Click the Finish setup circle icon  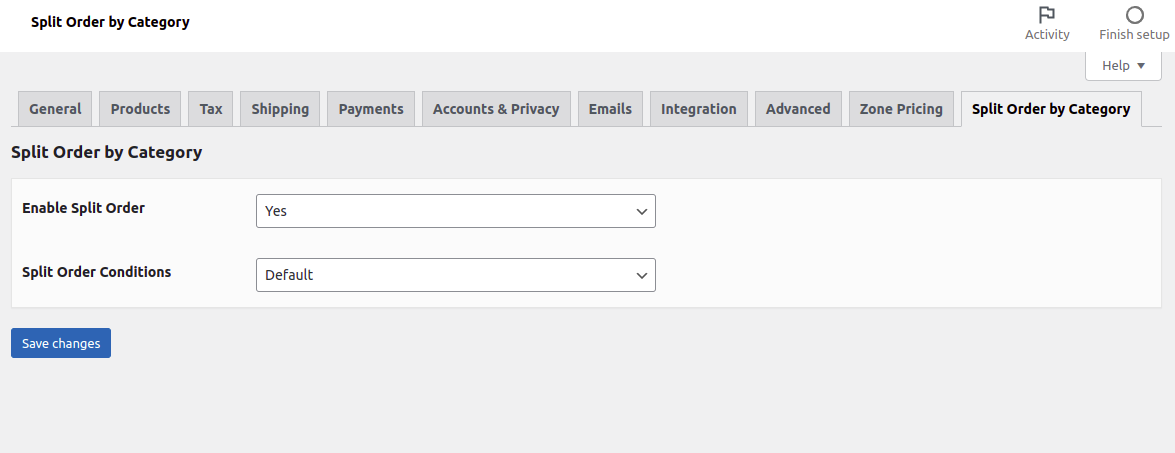[x=1135, y=15]
